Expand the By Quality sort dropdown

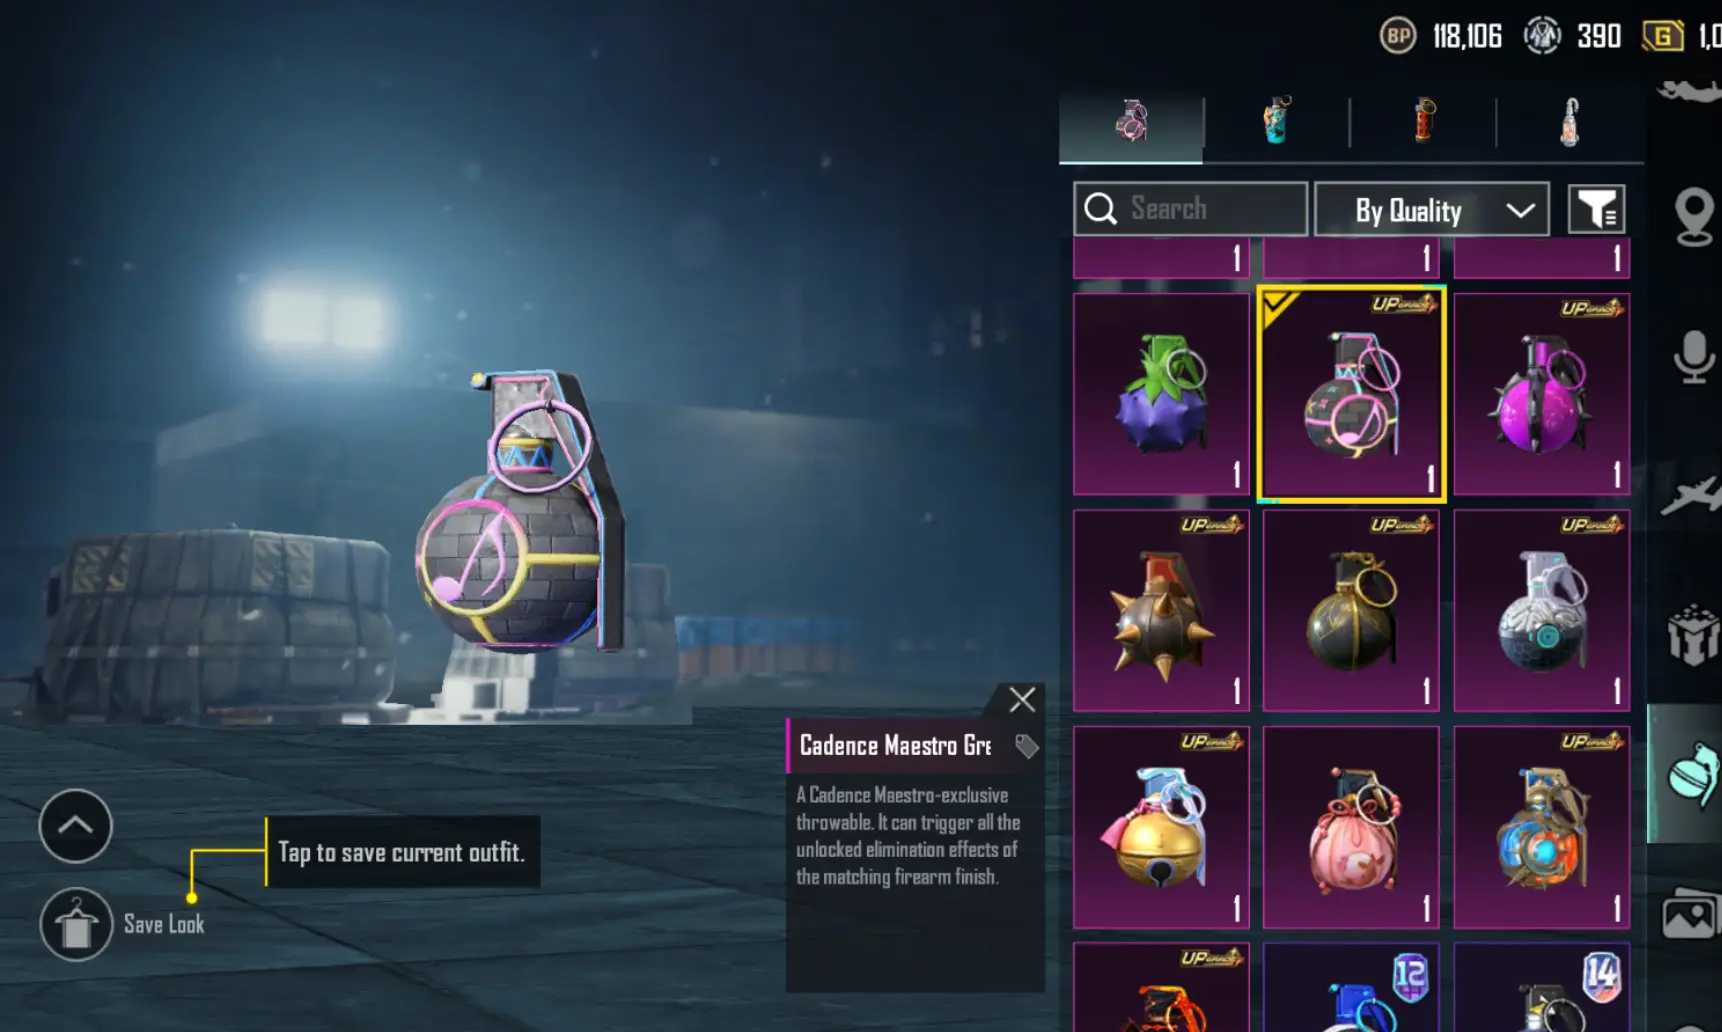pos(1431,210)
